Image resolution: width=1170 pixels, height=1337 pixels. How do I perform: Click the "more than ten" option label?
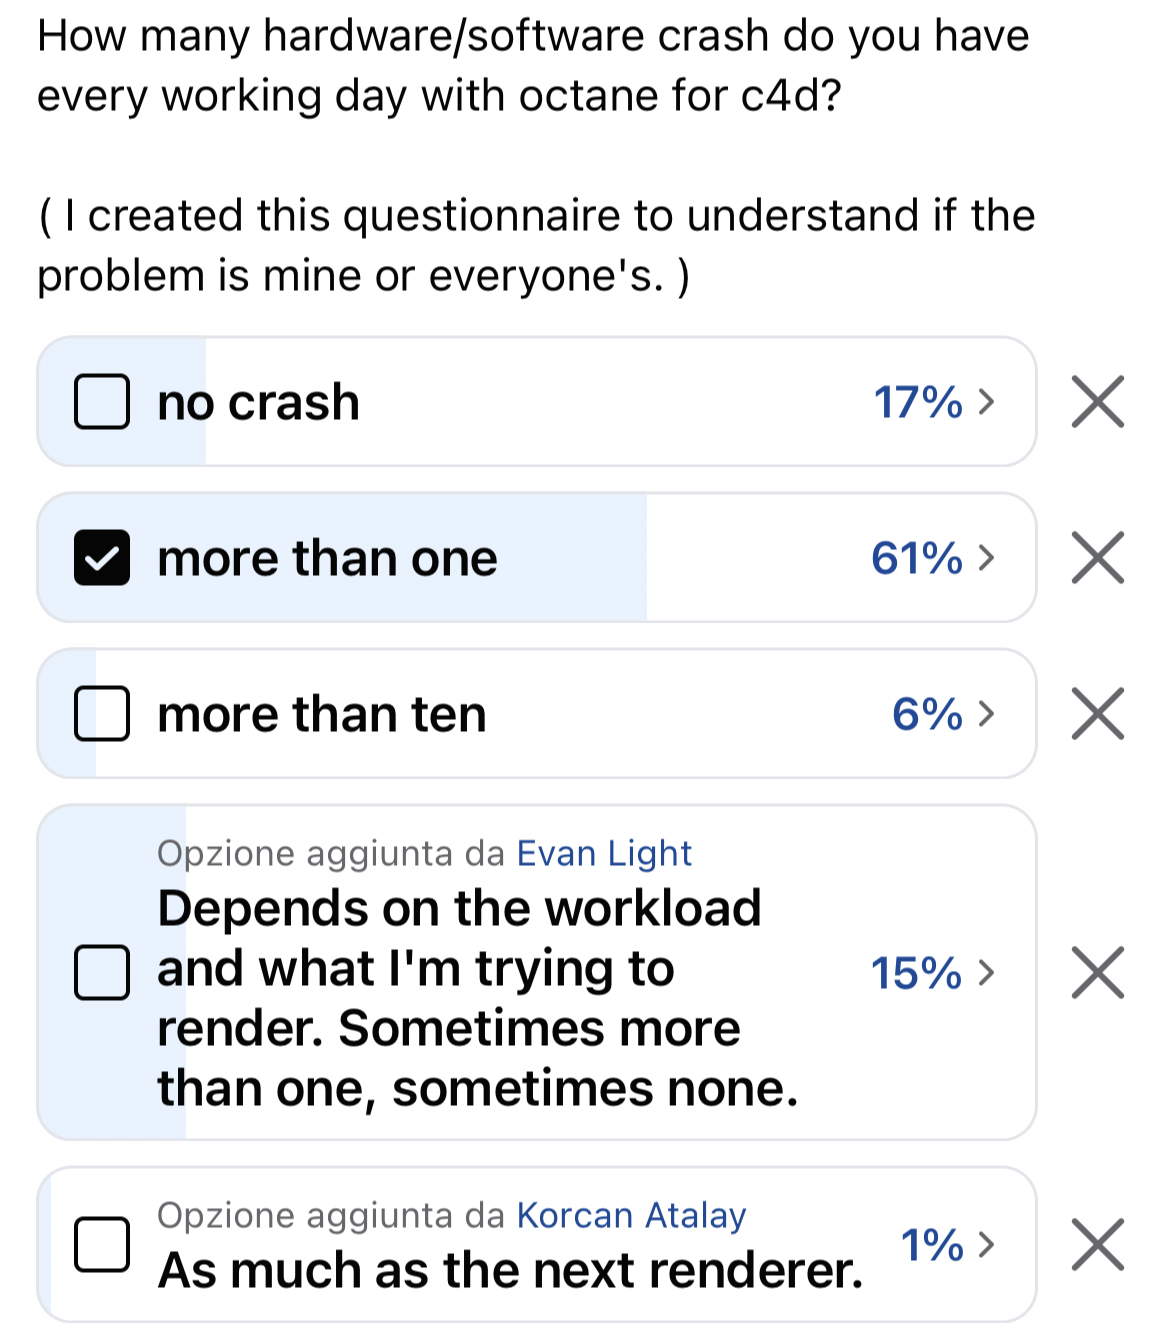322,714
